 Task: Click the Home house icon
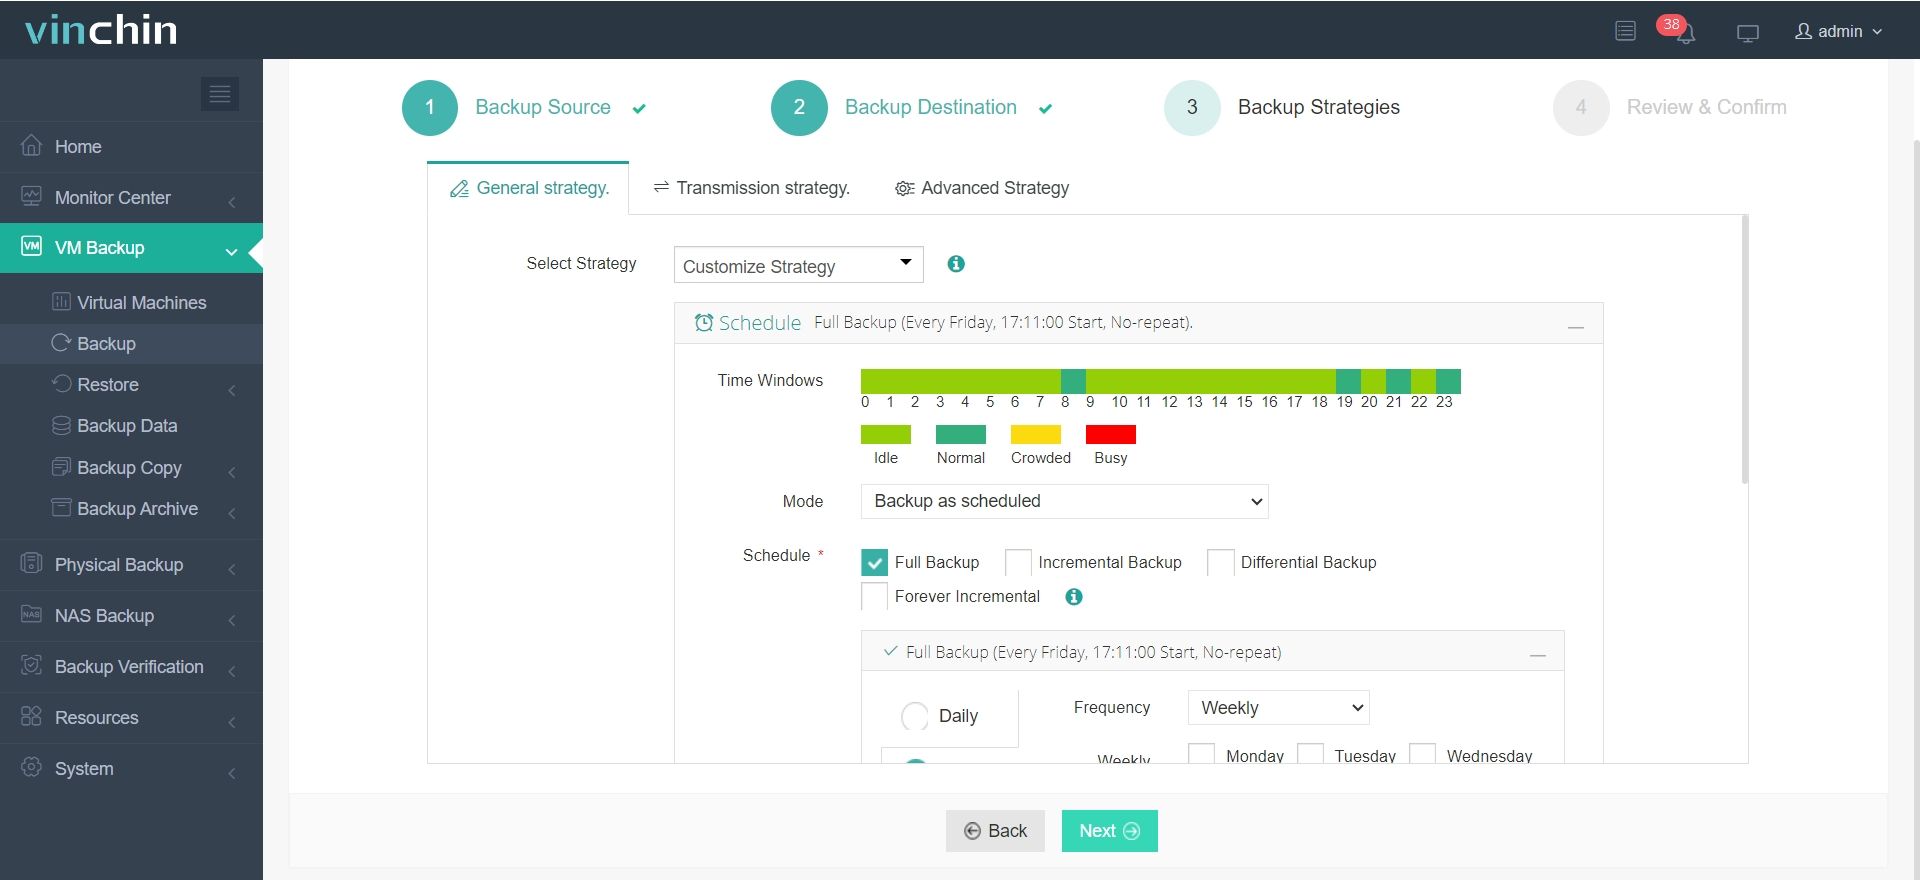[31, 146]
